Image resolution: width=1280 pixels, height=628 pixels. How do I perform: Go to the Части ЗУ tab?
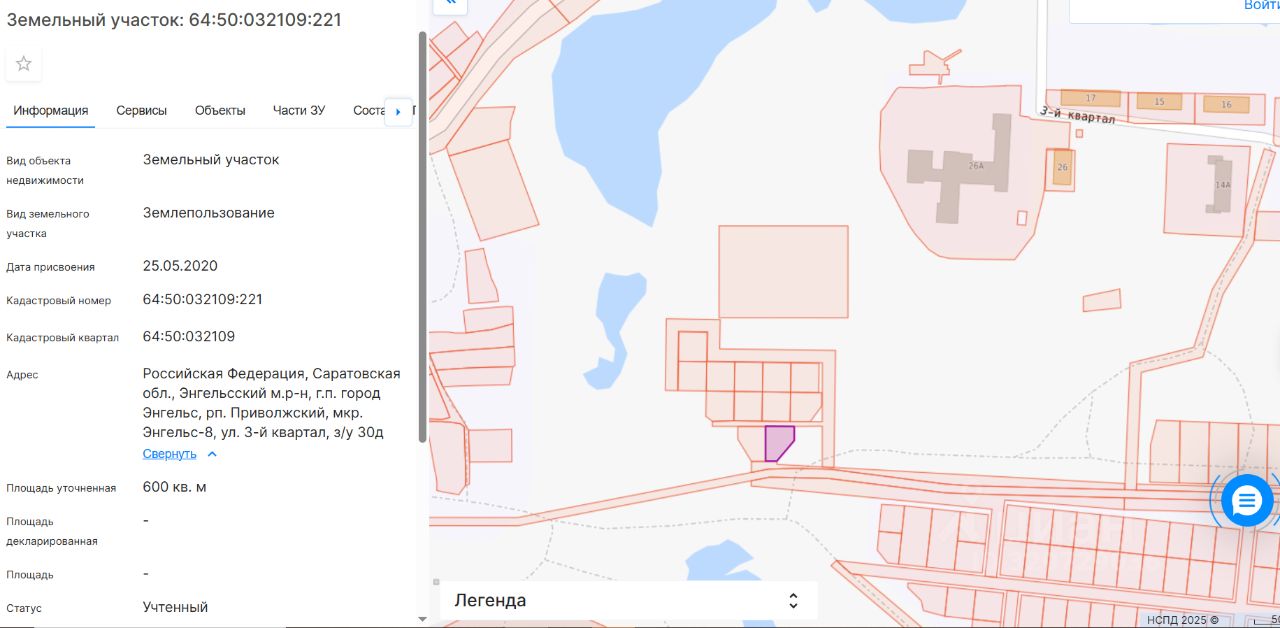pos(299,111)
